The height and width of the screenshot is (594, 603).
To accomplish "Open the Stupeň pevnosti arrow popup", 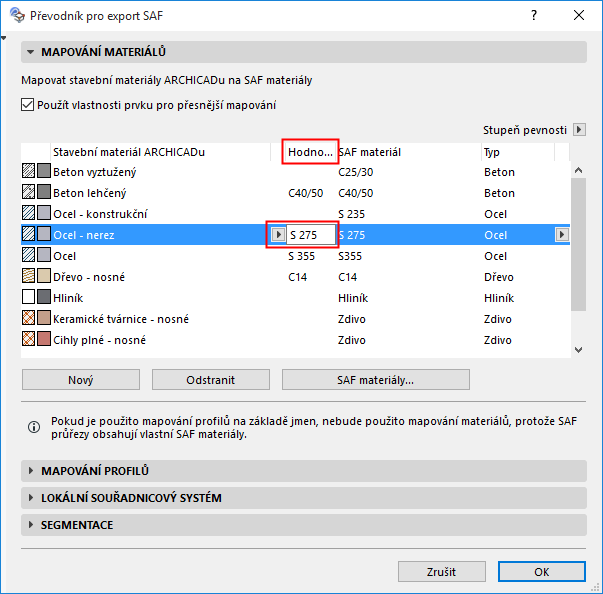I will (579, 130).
